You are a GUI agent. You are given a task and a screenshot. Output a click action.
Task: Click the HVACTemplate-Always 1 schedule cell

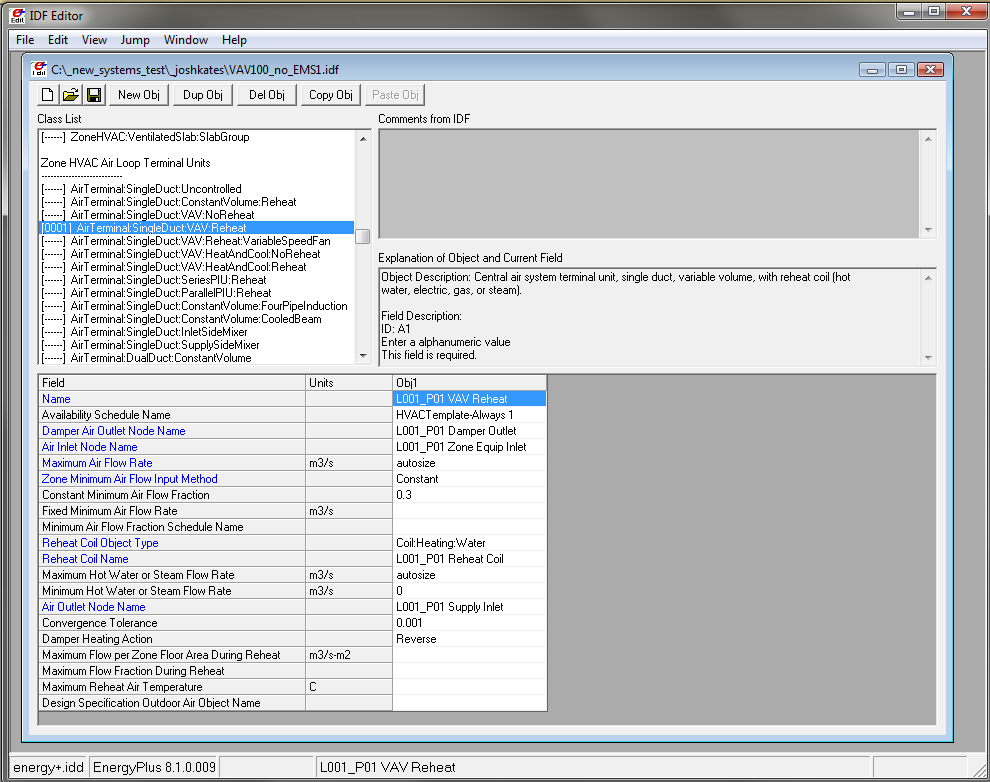(x=469, y=415)
